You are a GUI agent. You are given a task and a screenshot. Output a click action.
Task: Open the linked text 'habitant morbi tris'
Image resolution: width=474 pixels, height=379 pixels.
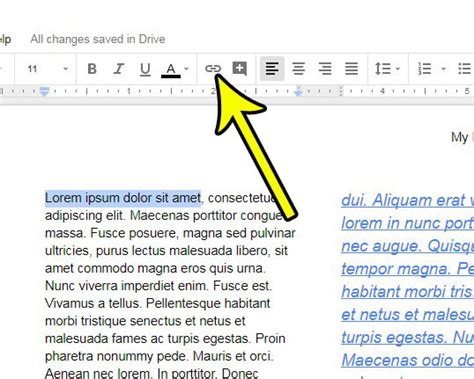(x=407, y=292)
